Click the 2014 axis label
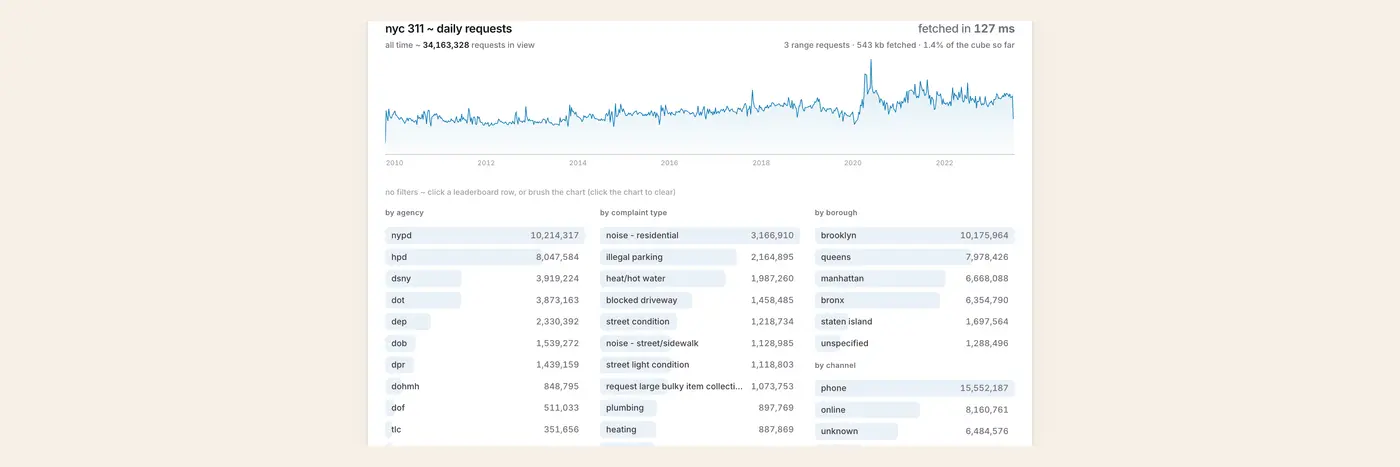Viewport: 1400px width, 467px height. [x=578, y=163]
